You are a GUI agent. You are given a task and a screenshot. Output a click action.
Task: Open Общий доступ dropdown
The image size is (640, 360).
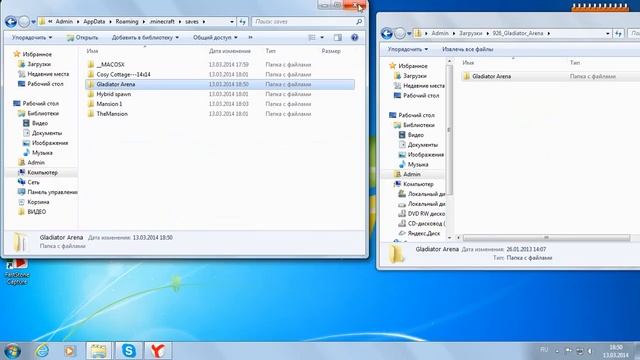[215, 38]
